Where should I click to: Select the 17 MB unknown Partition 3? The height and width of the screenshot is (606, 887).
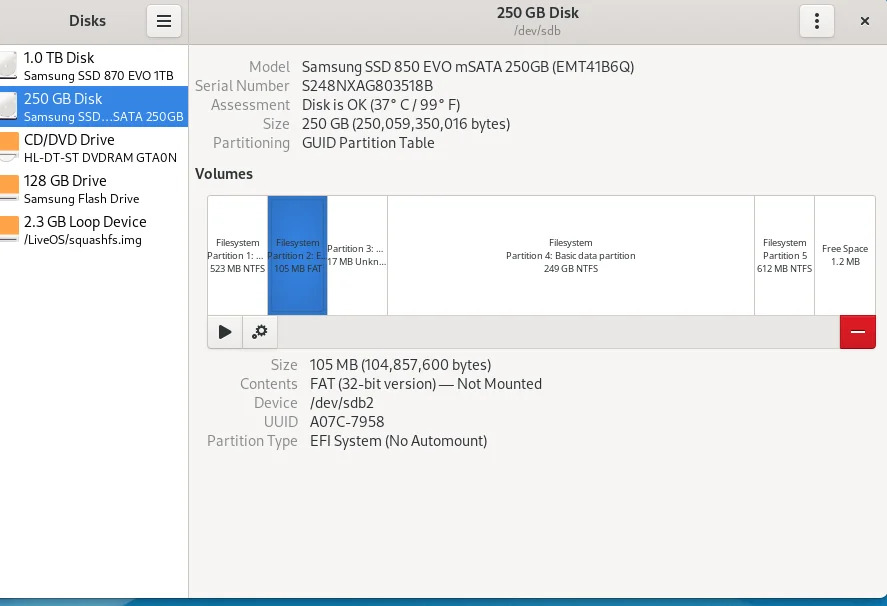pyautogui.click(x=355, y=255)
